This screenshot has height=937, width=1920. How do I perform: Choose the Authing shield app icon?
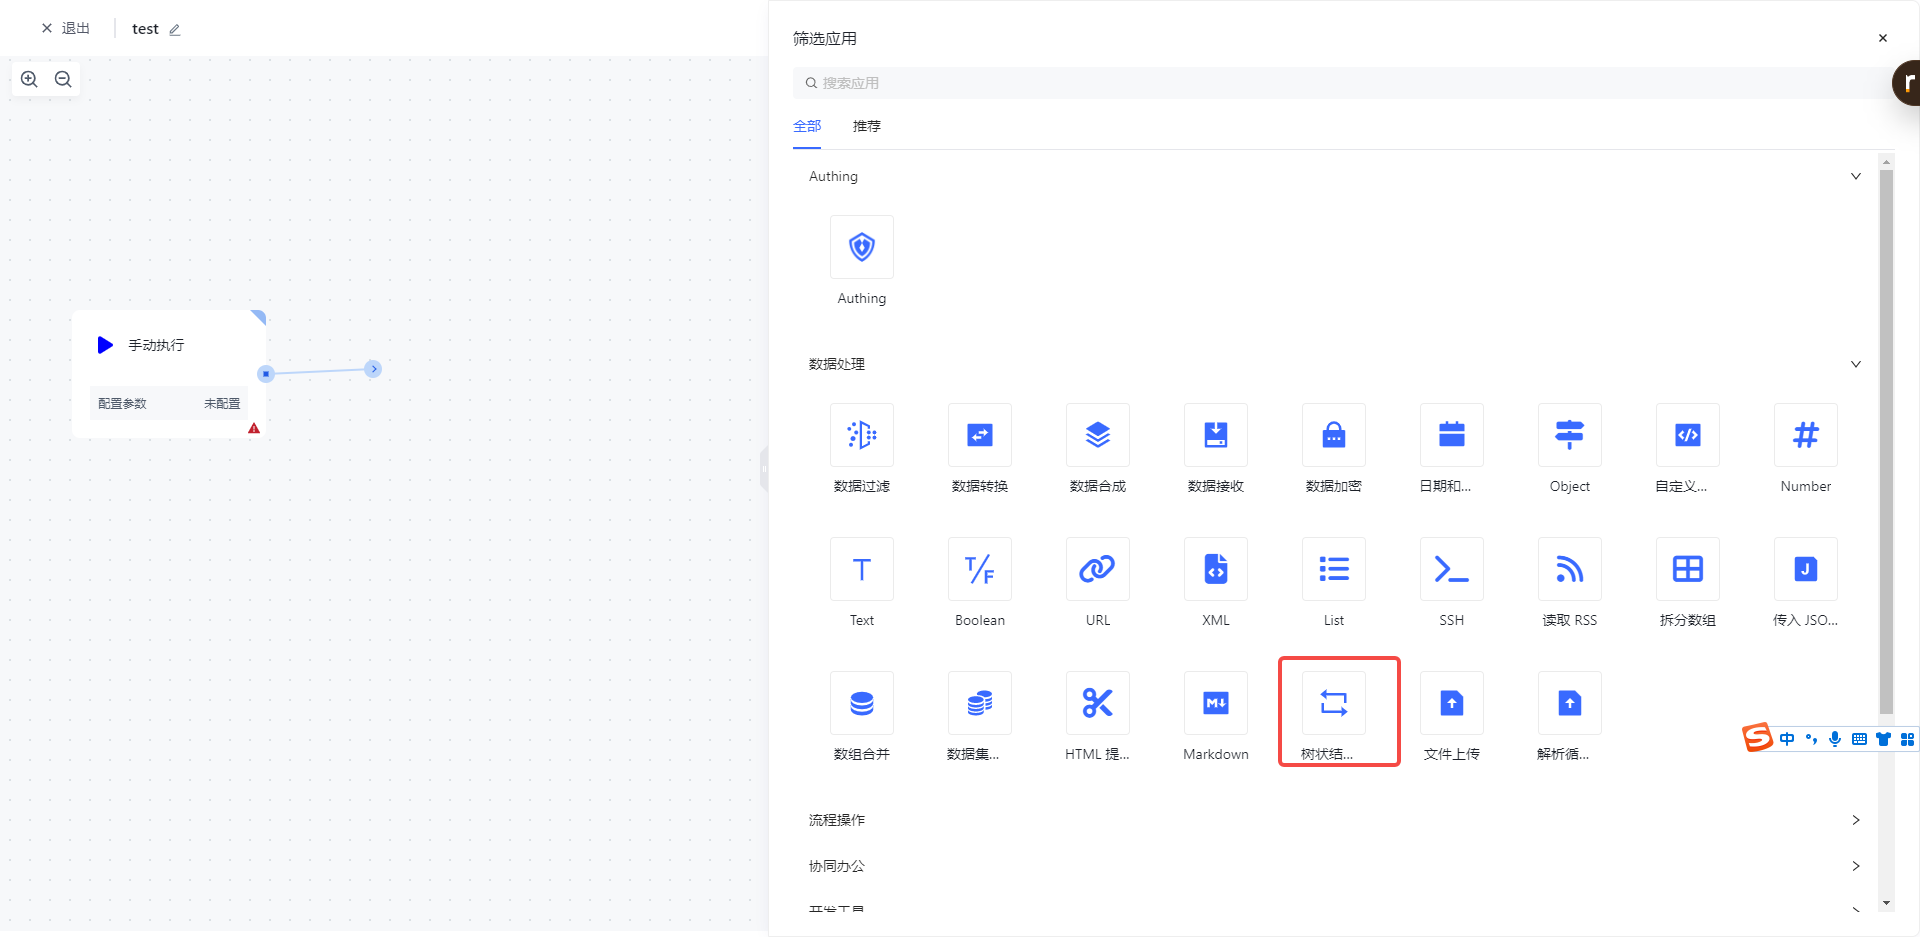(x=861, y=247)
